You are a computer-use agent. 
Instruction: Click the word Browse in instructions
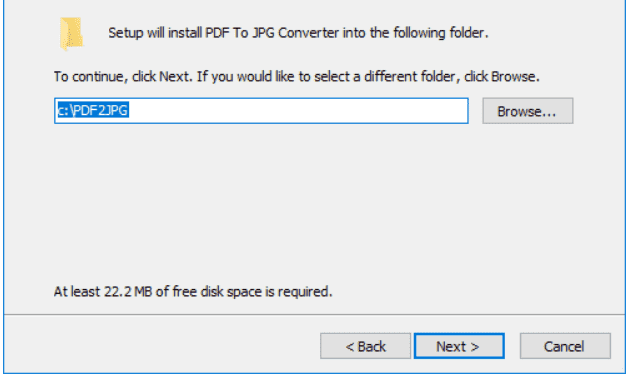tap(513, 76)
